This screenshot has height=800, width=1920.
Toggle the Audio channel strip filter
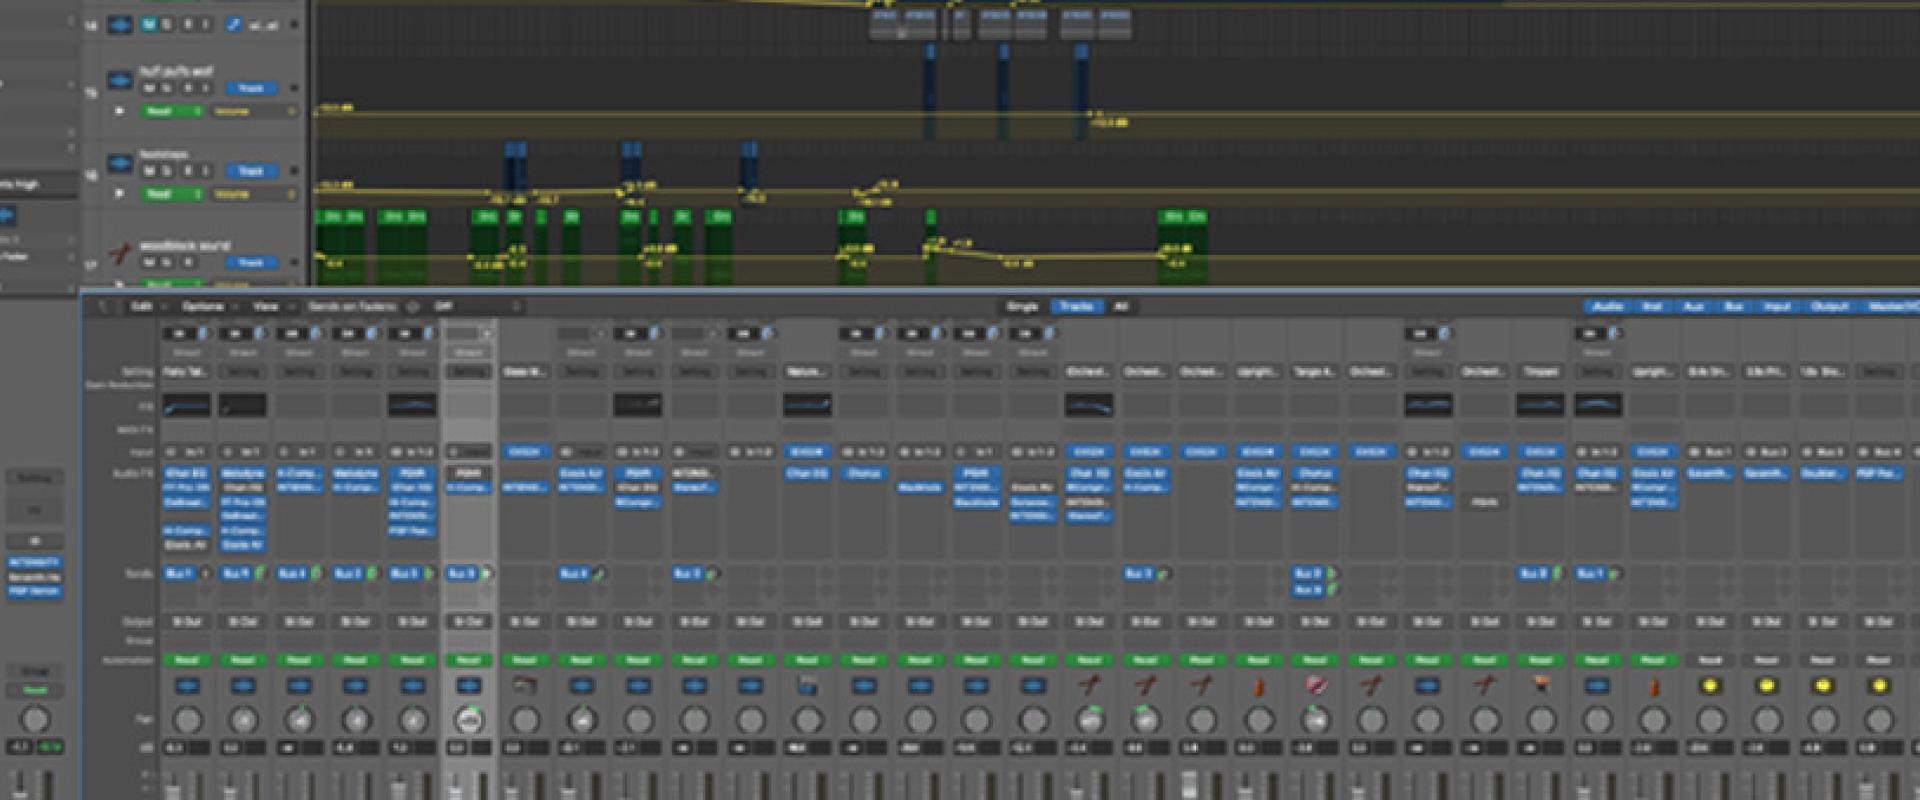pyautogui.click(x=1607, y=306)
